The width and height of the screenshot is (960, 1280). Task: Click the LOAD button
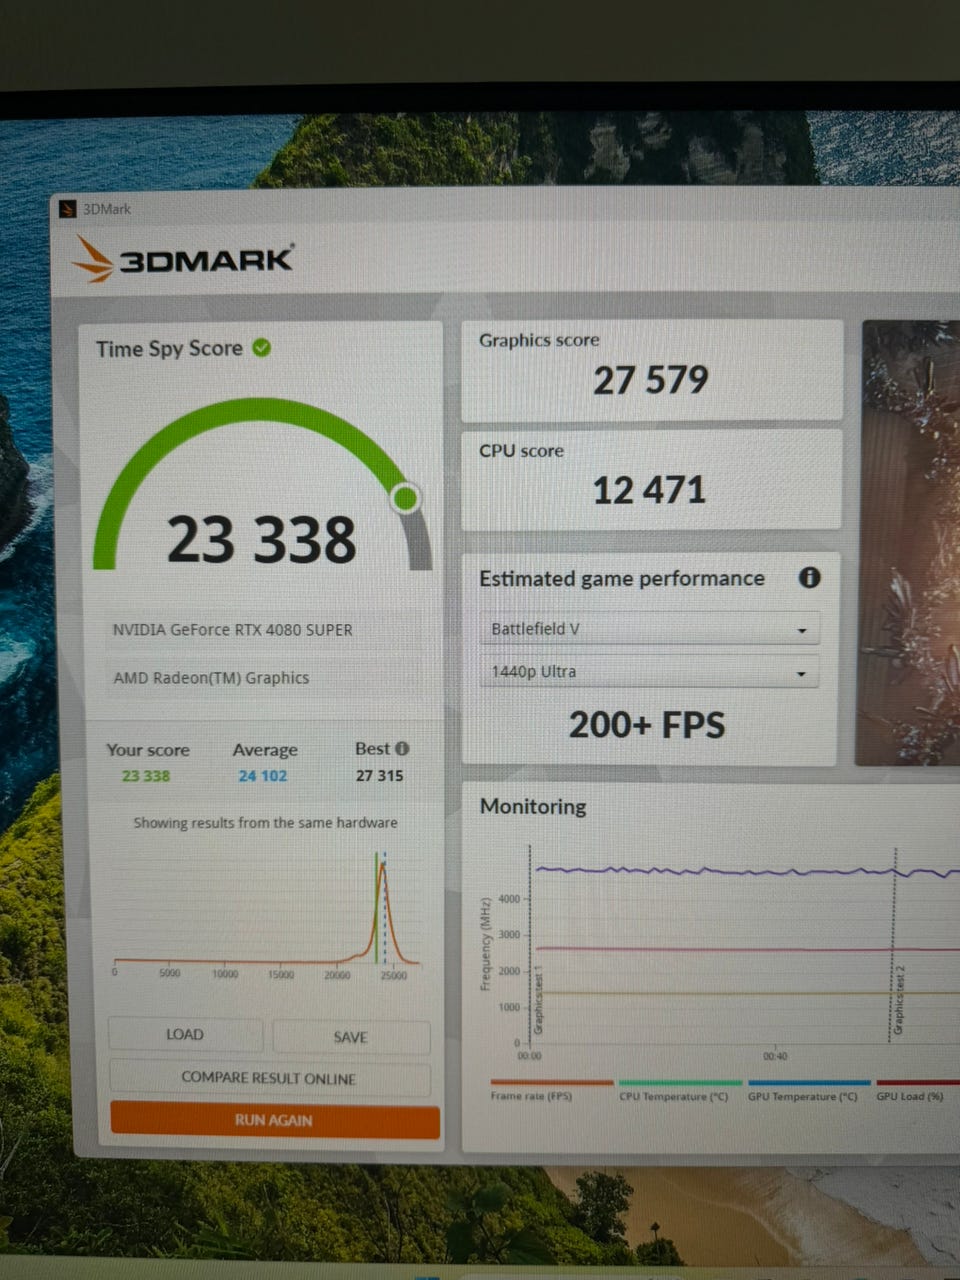click(185, 1034)
